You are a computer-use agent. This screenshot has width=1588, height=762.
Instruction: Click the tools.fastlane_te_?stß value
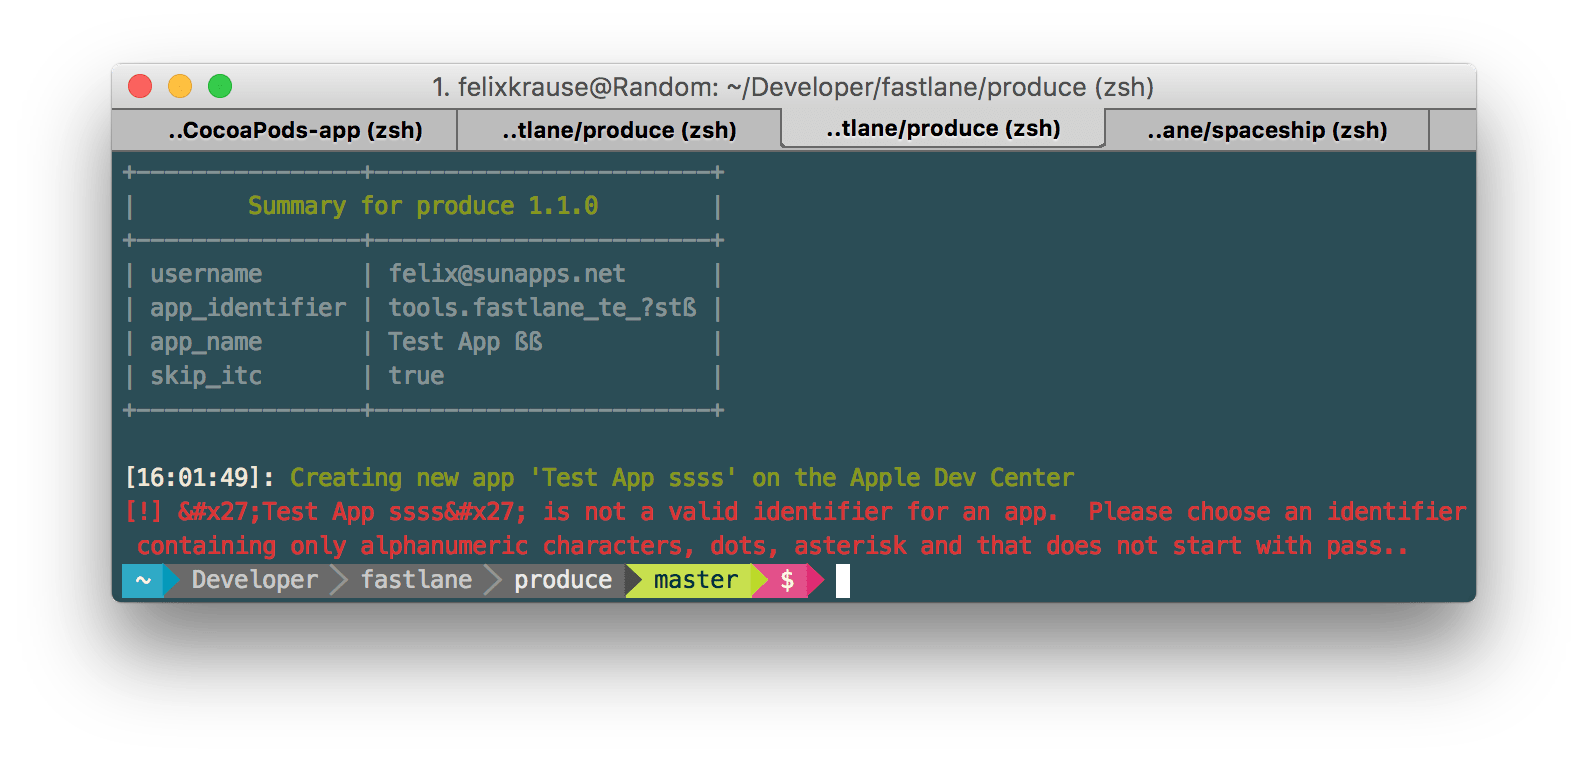(542, 308)
